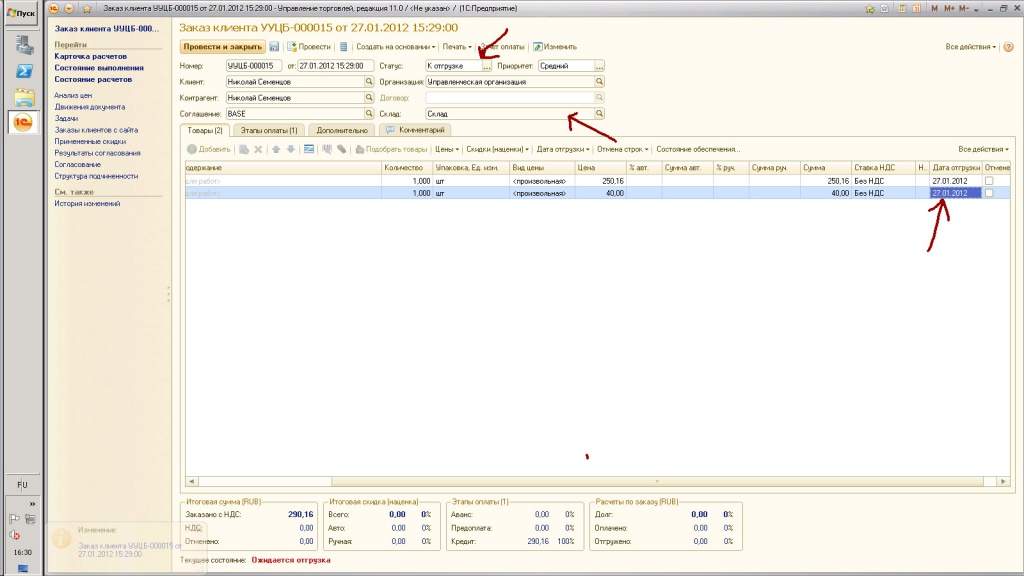The width and height of the screenshot is (1024, 576).
Task: Save the document with the diskette icon
Action: 274,47
